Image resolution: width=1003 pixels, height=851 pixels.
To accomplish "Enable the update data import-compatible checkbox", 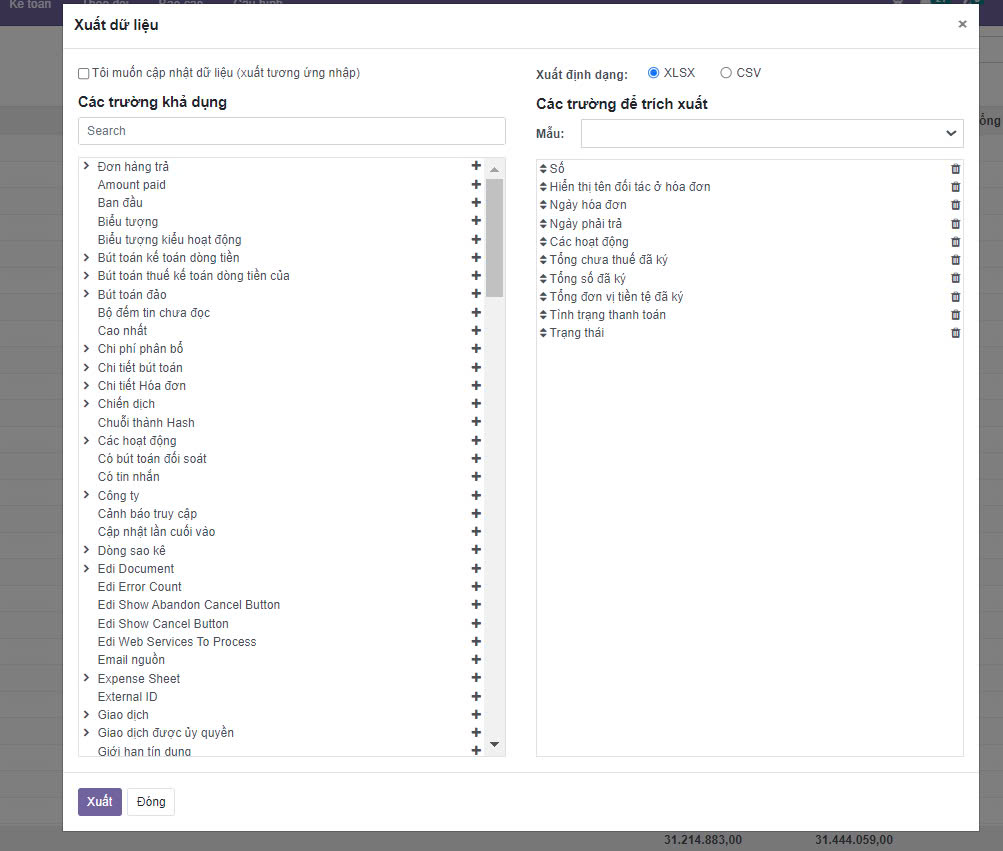I will click(84, 74).
